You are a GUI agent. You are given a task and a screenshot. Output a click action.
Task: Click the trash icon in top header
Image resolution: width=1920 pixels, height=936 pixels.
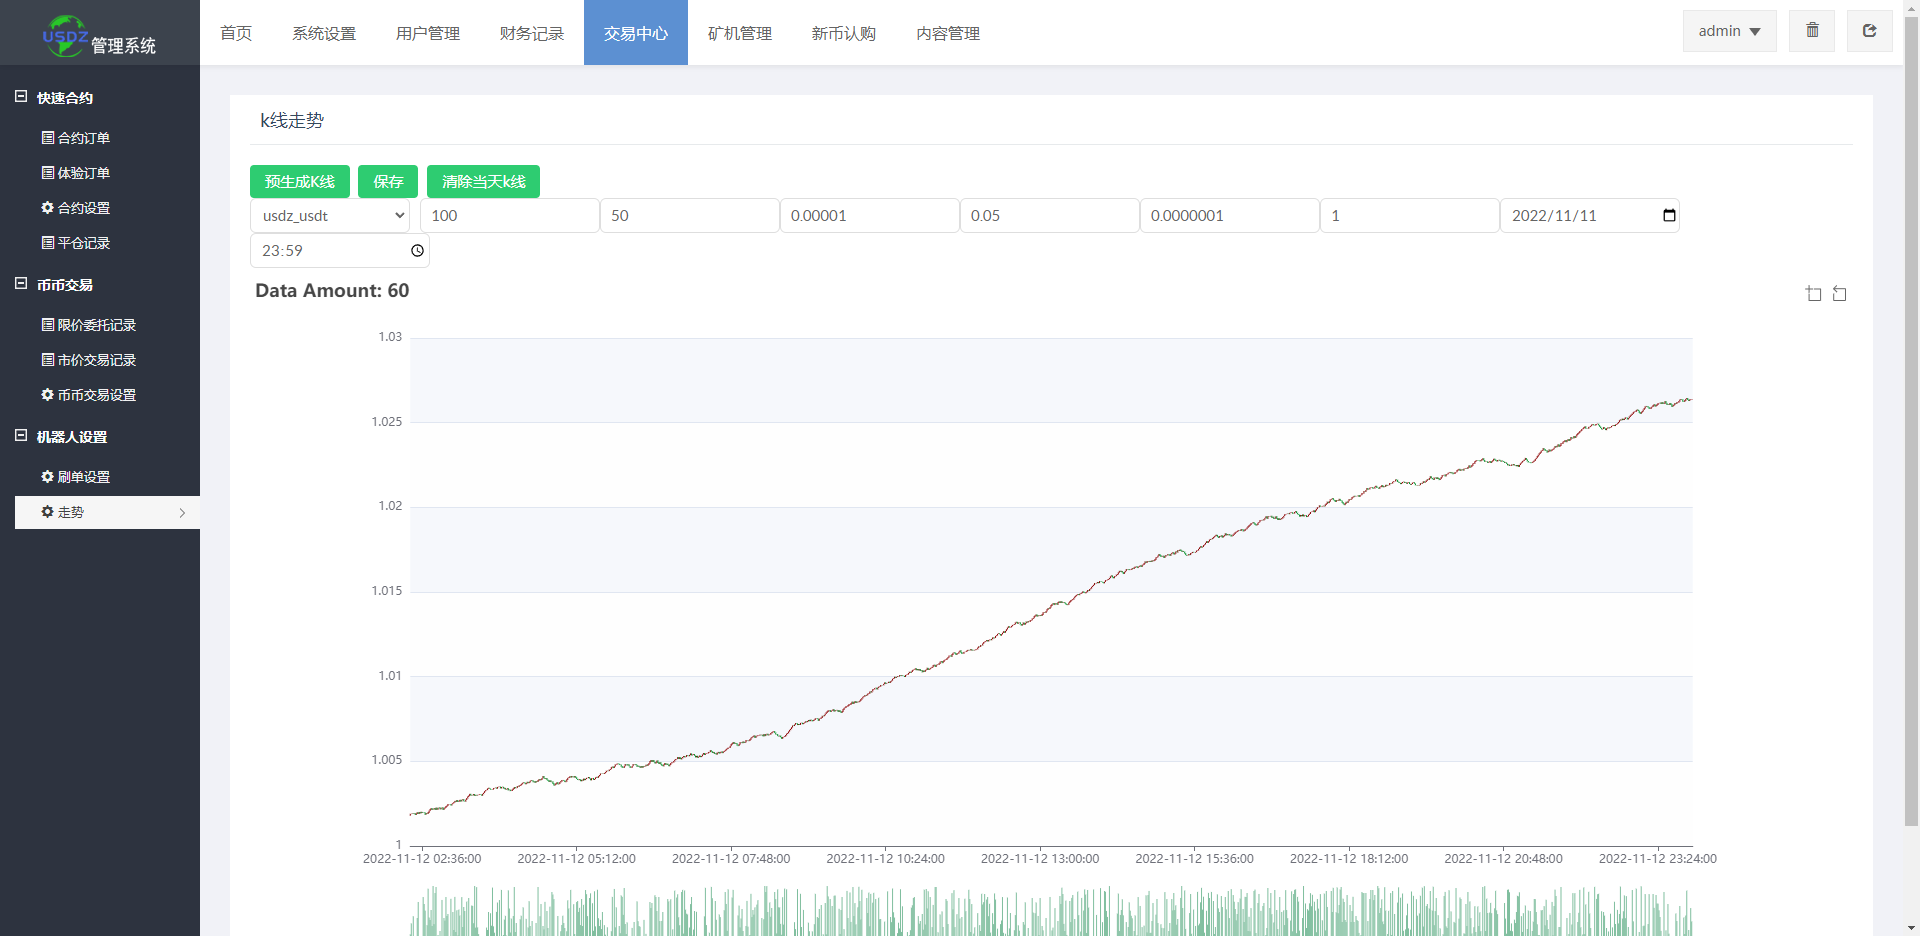[1812, 31]
